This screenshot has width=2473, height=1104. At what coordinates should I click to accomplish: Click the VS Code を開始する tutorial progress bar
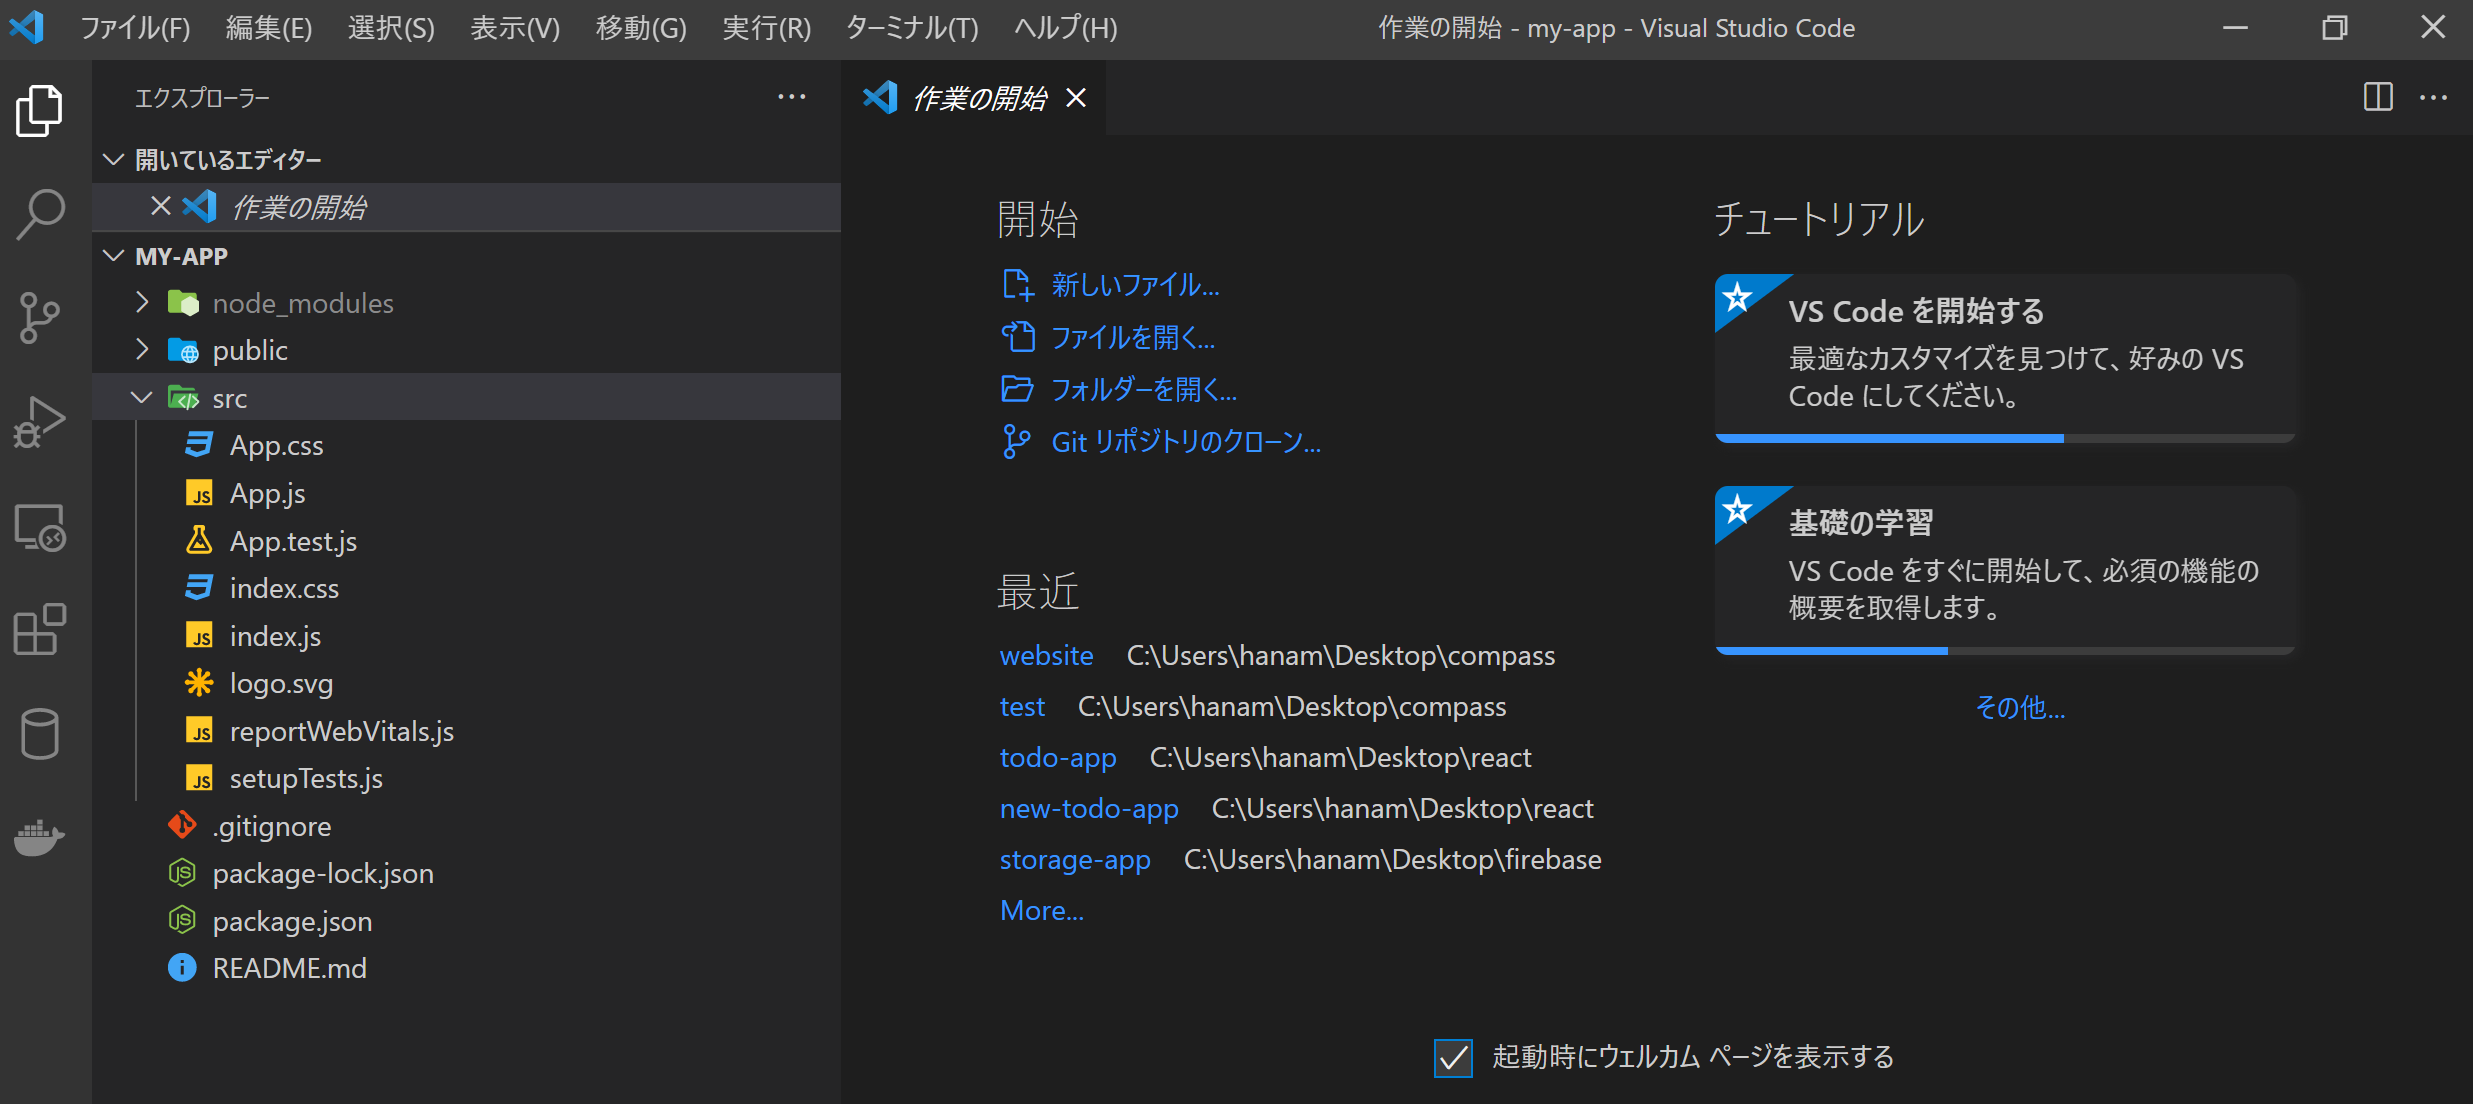coord(2004,438)
